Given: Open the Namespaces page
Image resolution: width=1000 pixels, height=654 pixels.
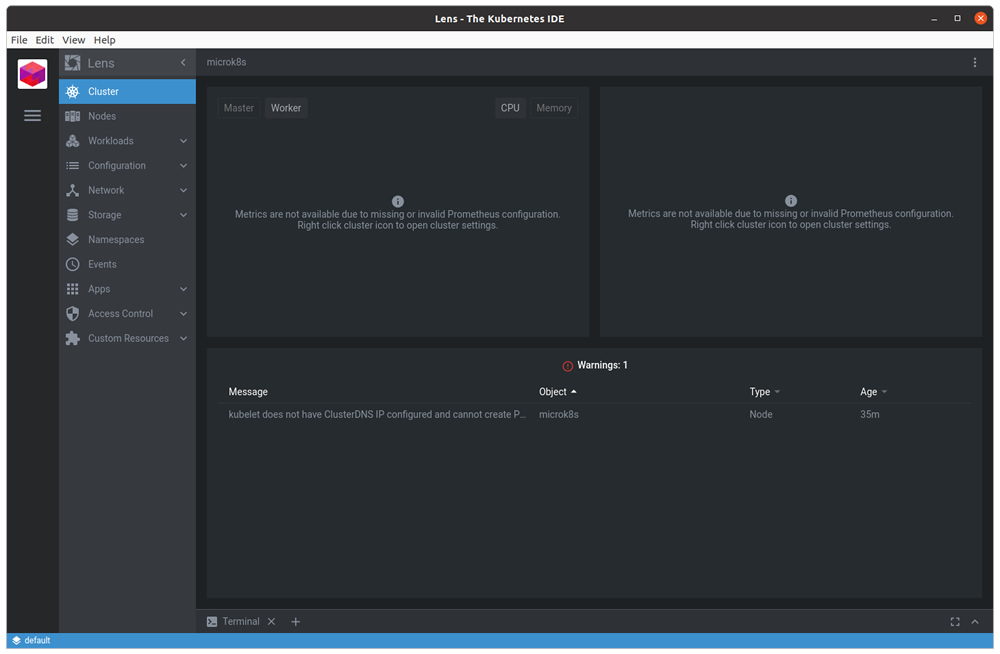Looking at the screenshot, I should click(128, 239).
